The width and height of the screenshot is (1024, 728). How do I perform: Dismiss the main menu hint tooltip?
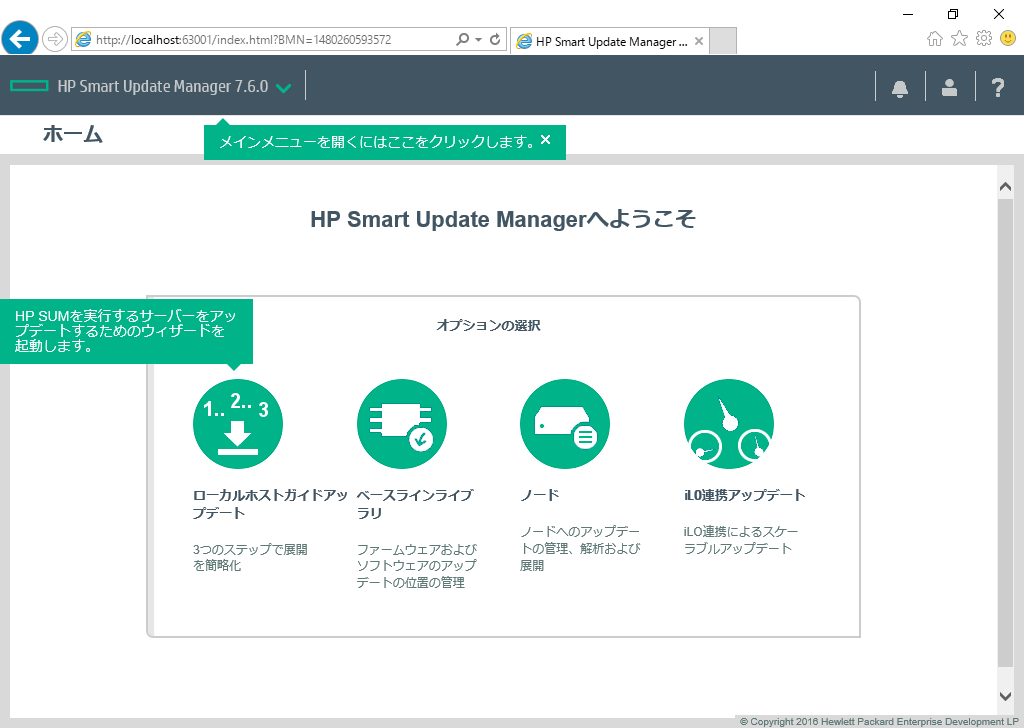546,140
